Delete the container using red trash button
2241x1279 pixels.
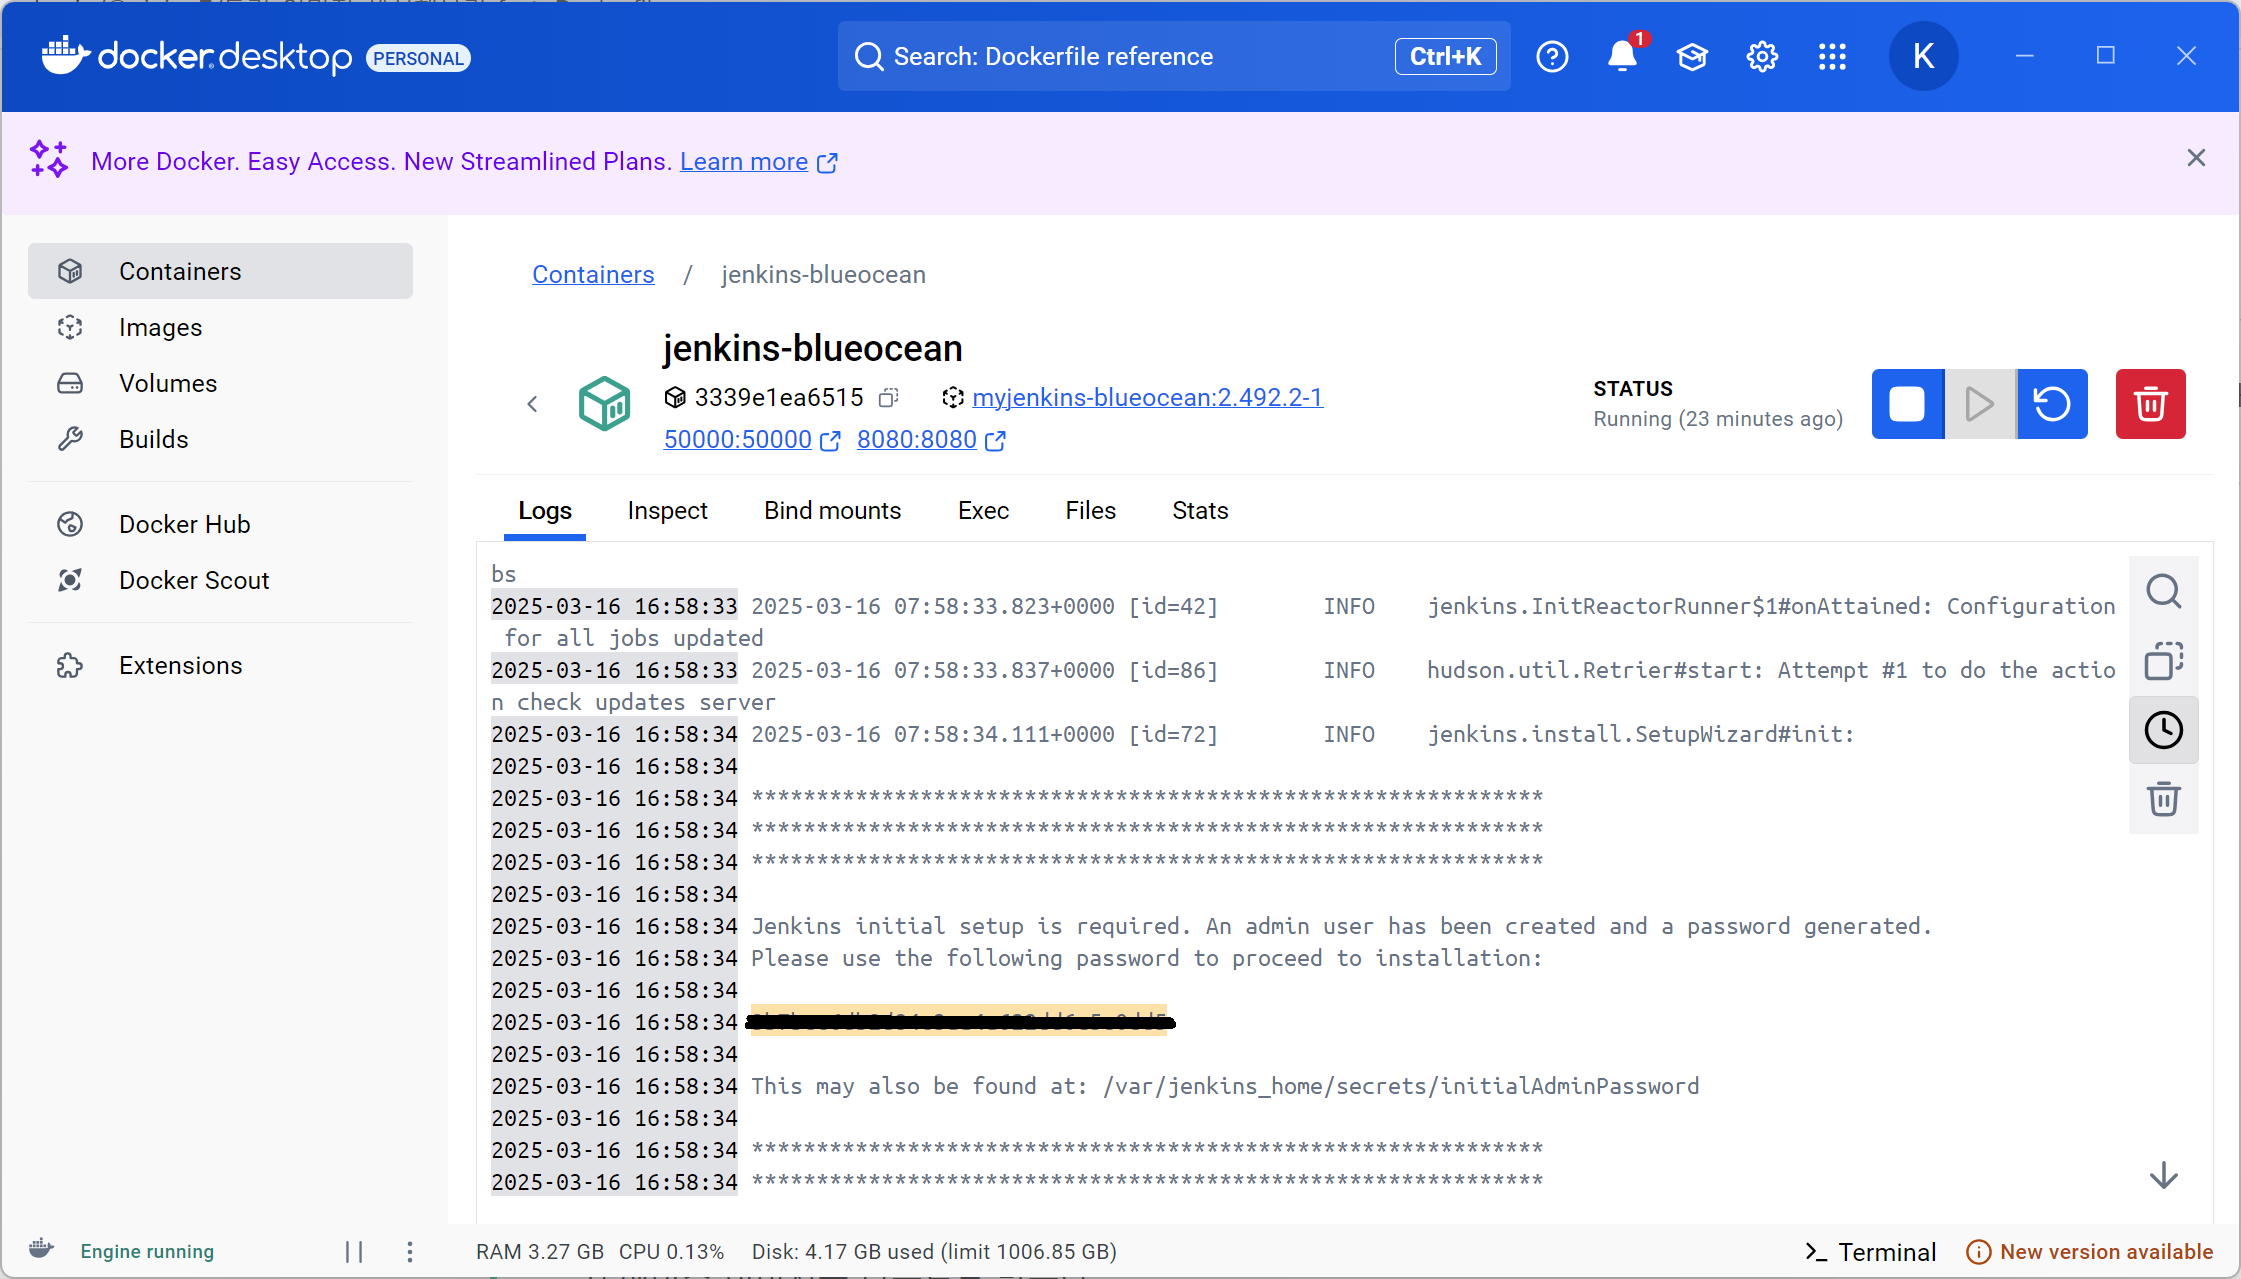coord(2150,404)
